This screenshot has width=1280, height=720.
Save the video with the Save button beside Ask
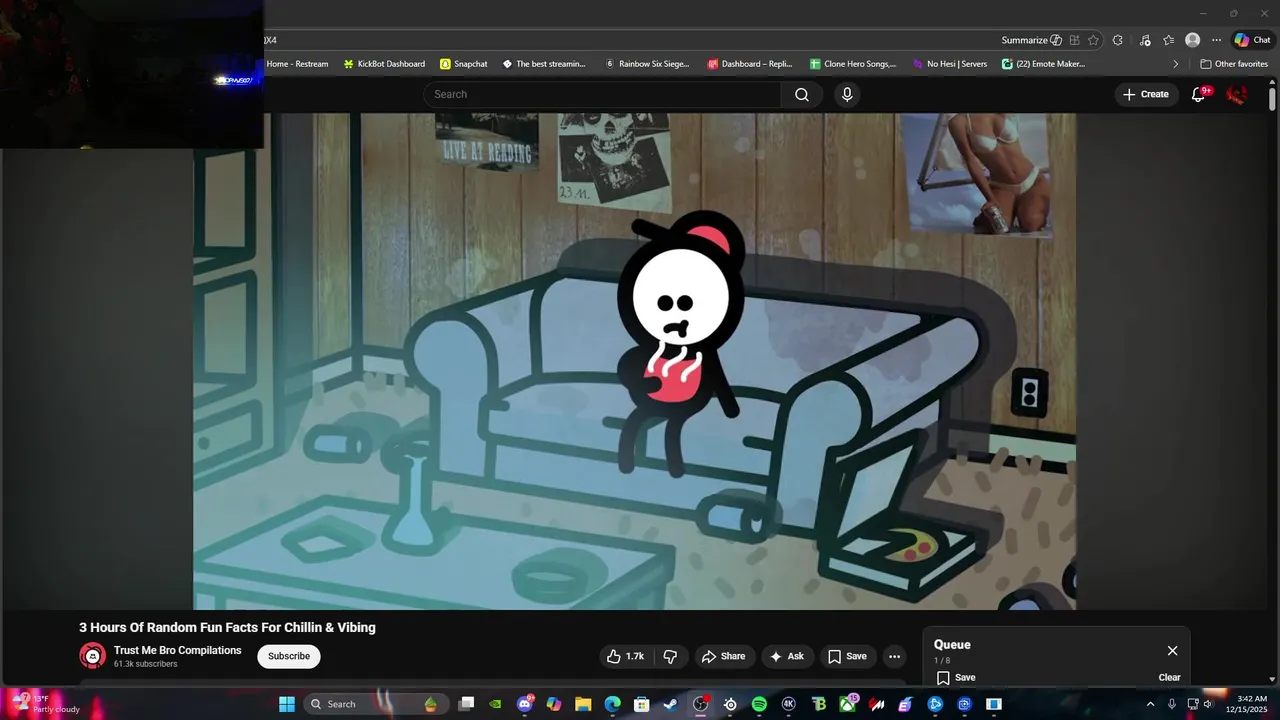(847, 656)
